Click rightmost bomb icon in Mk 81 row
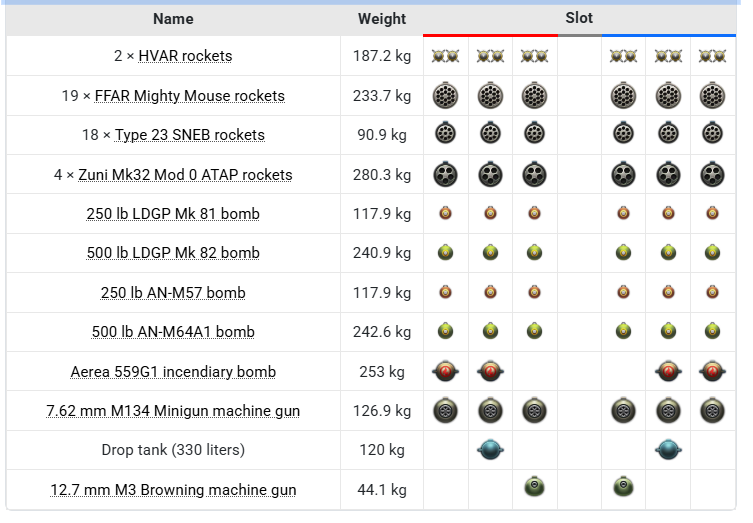Screen dimensions: 753x523 click(x=712, y=213)
